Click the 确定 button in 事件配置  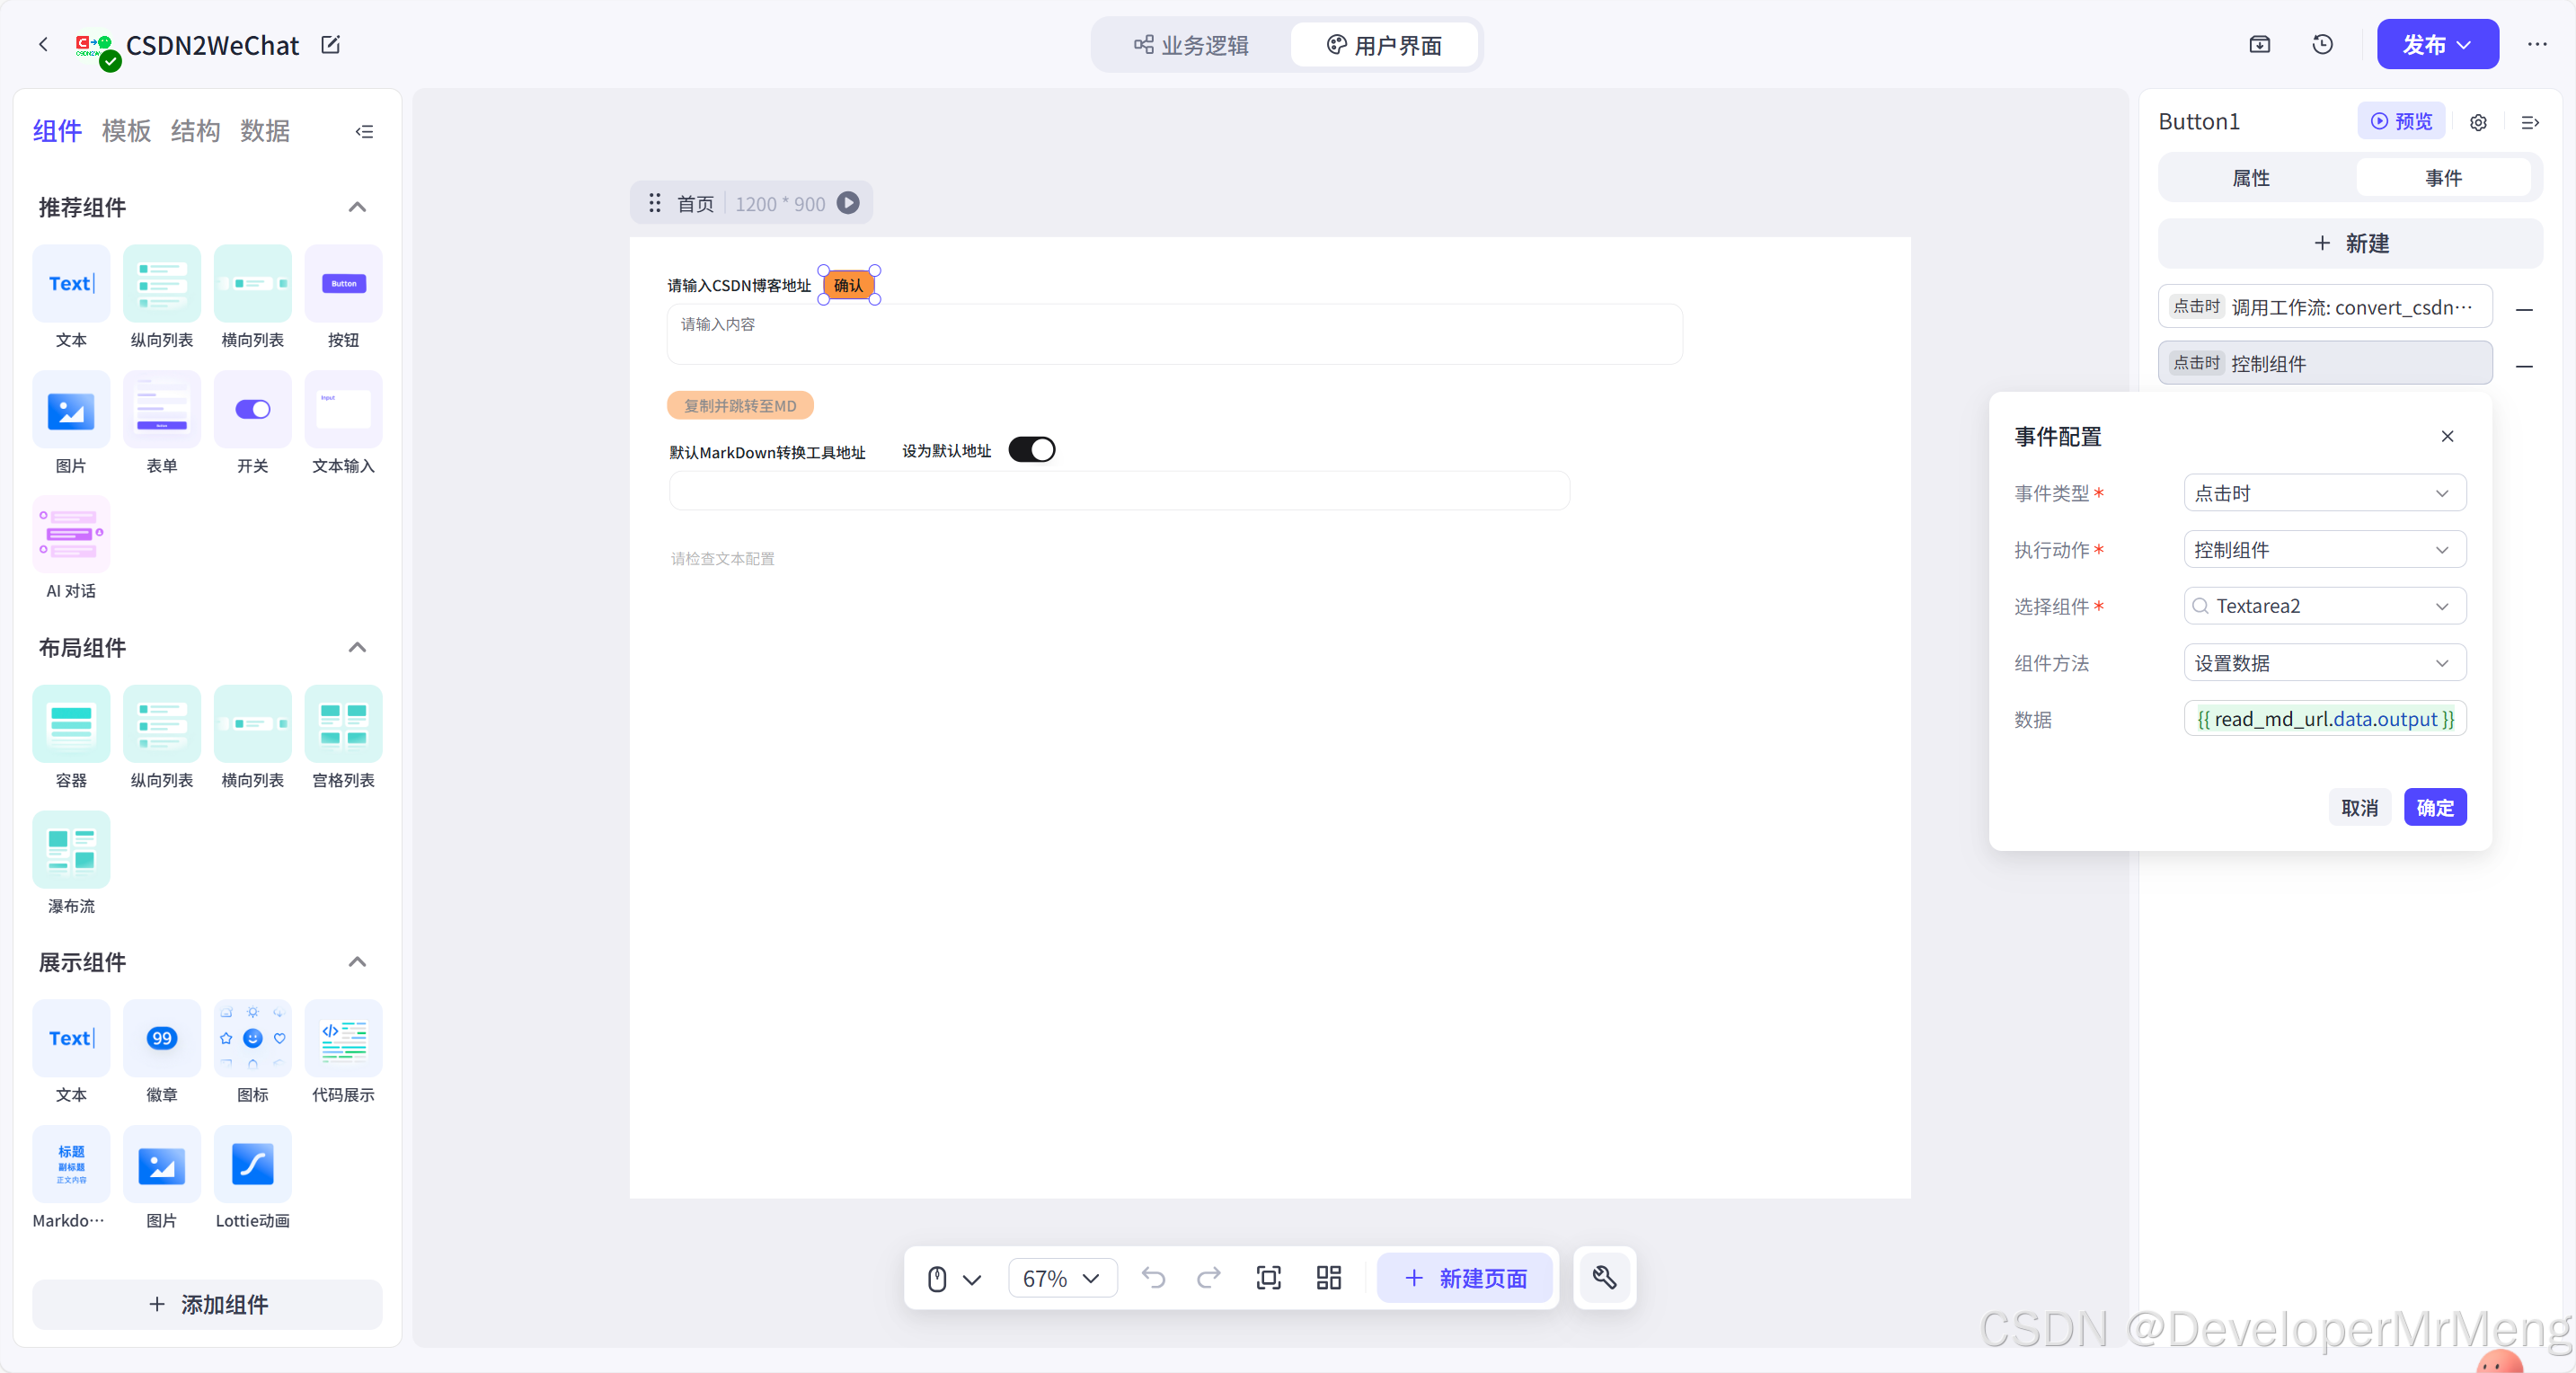(2434, 807)
